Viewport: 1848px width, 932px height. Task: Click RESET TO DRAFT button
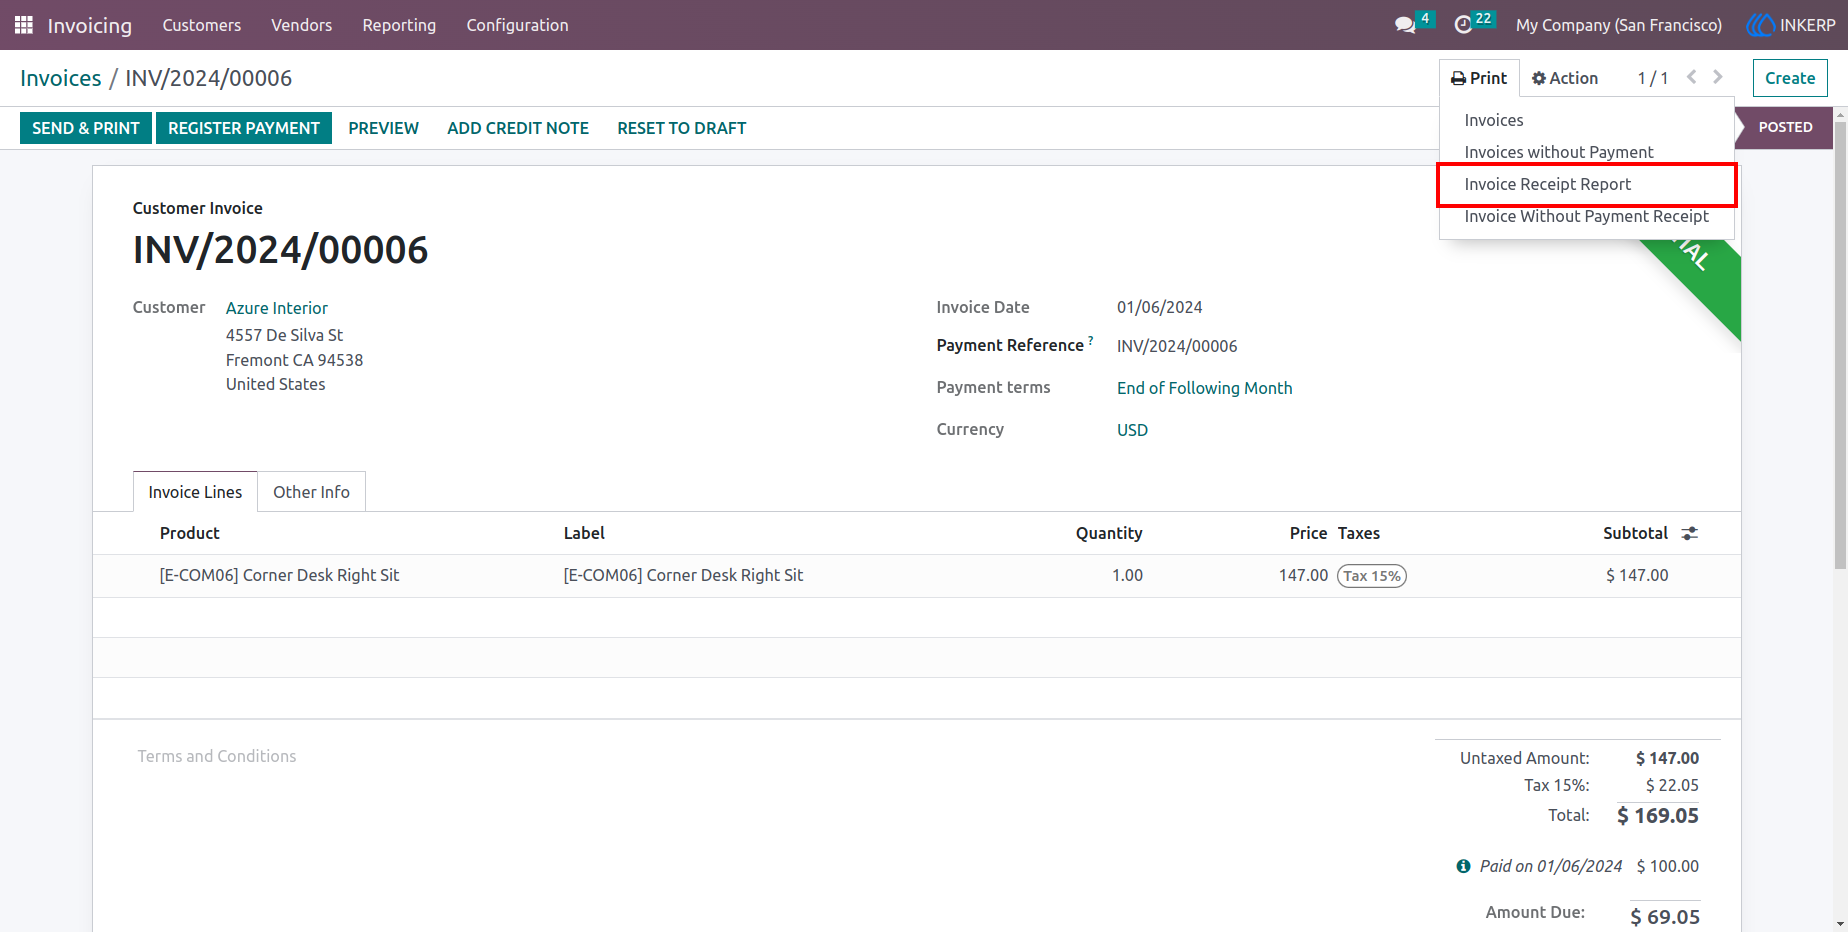coord(682,128)
